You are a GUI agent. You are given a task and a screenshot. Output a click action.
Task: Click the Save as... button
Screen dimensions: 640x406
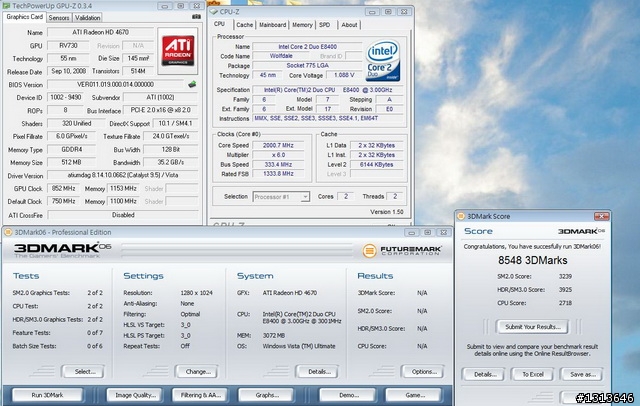pyautogui.click(x=582, y=374)
